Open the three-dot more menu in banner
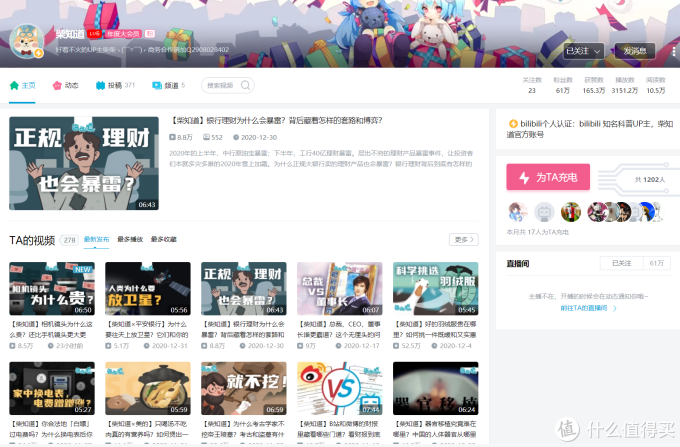The height and width of the screenshot is (447, 680). [x=673, y=51]
